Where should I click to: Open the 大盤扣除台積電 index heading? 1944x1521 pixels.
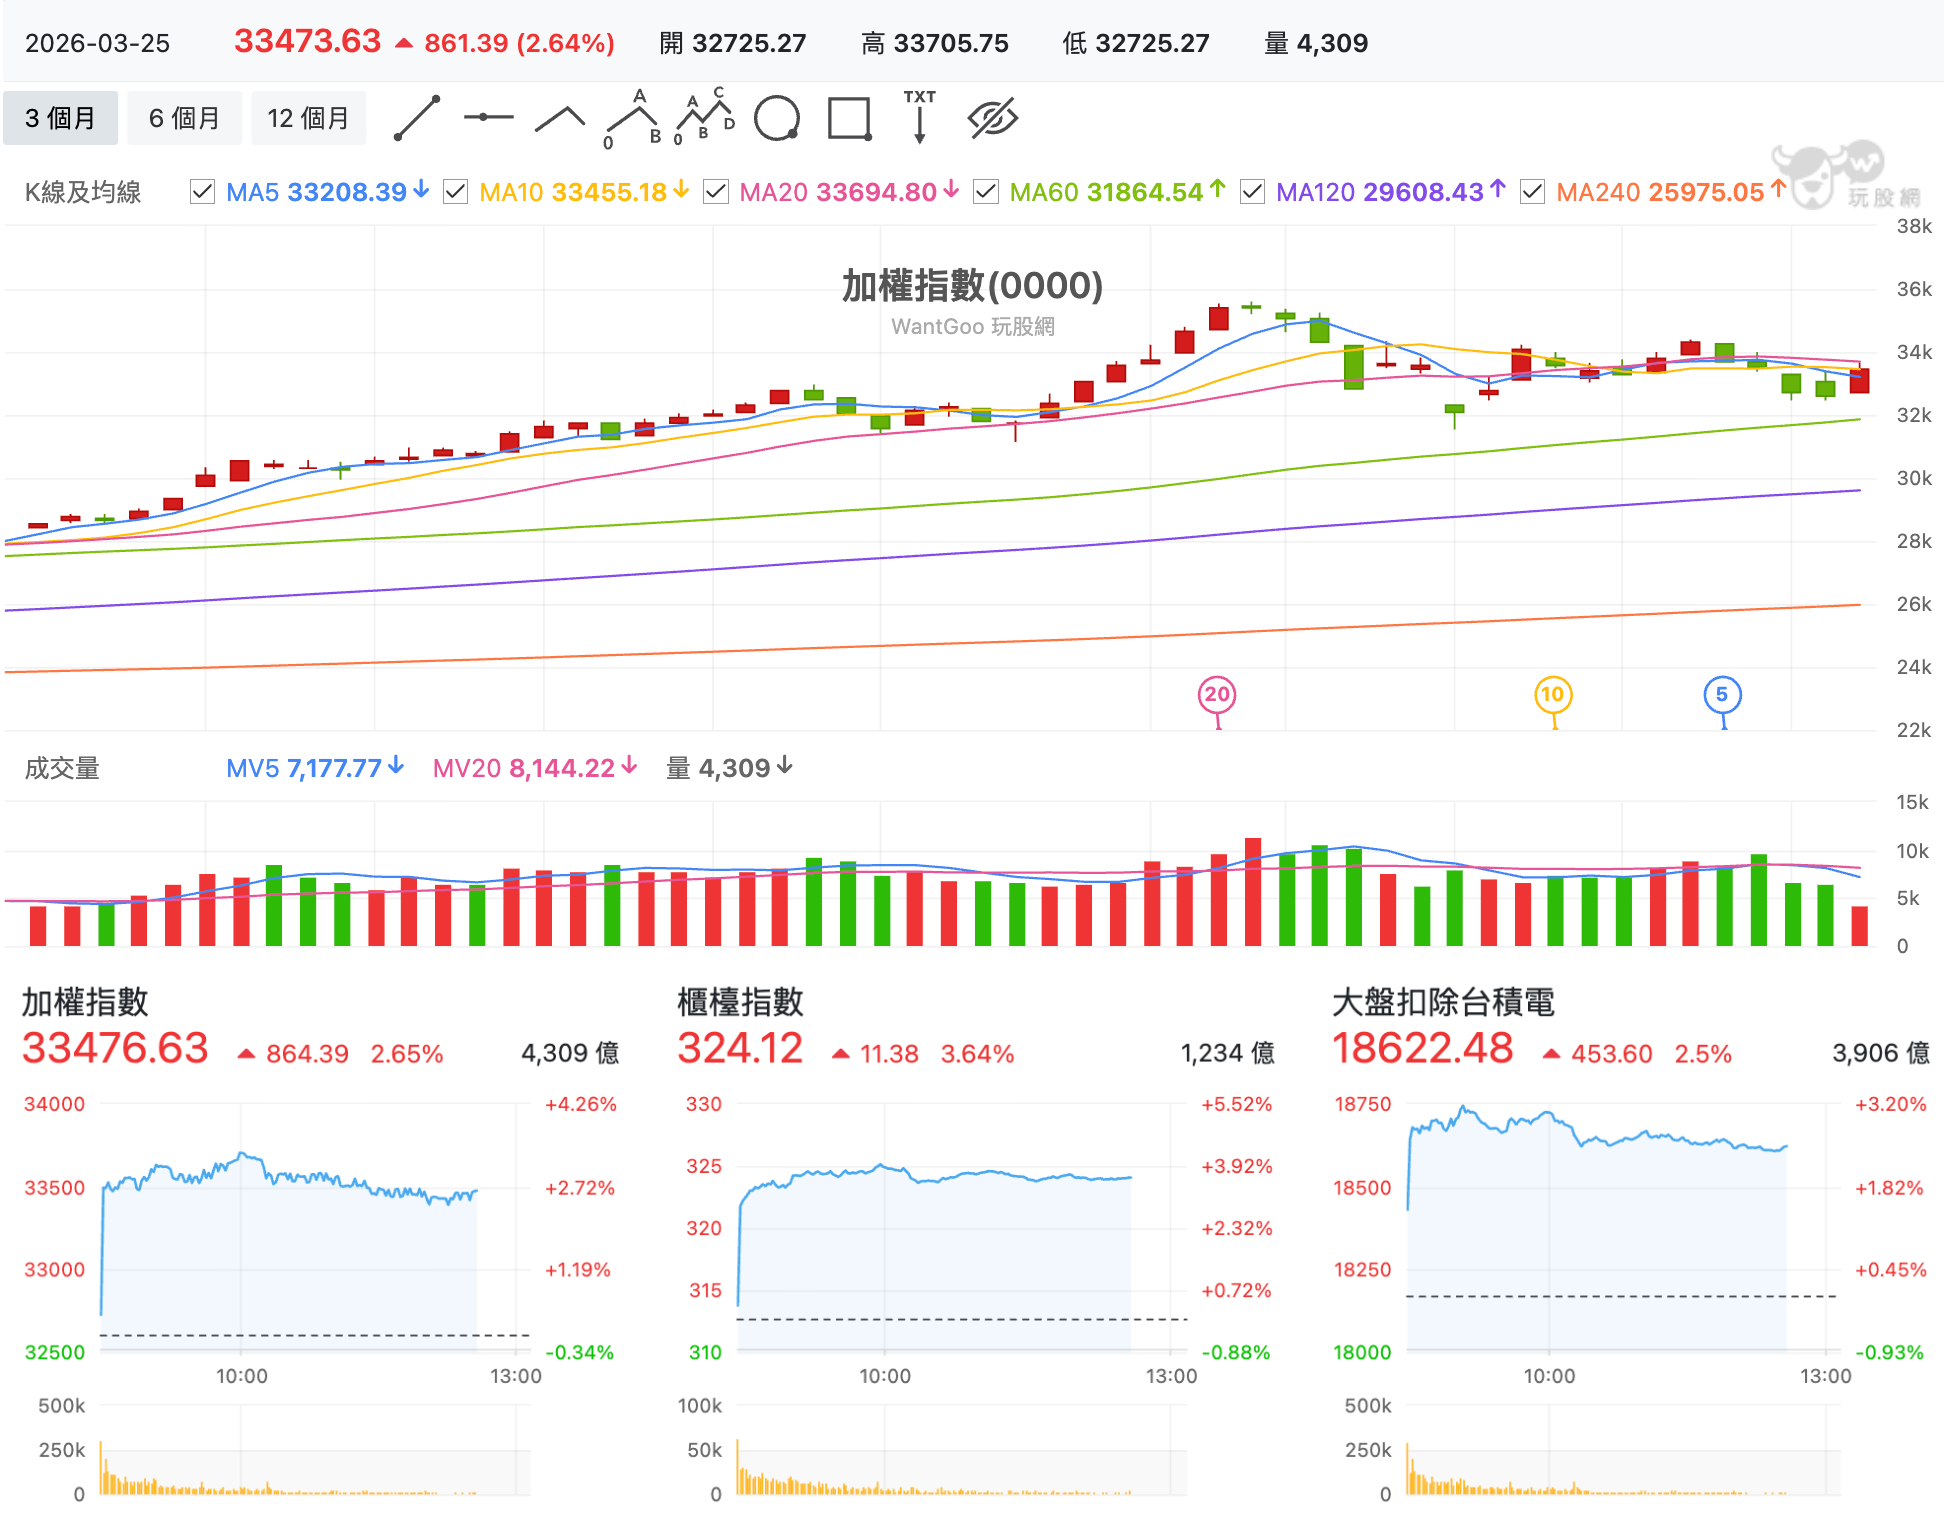(x=1443, y=1002)
